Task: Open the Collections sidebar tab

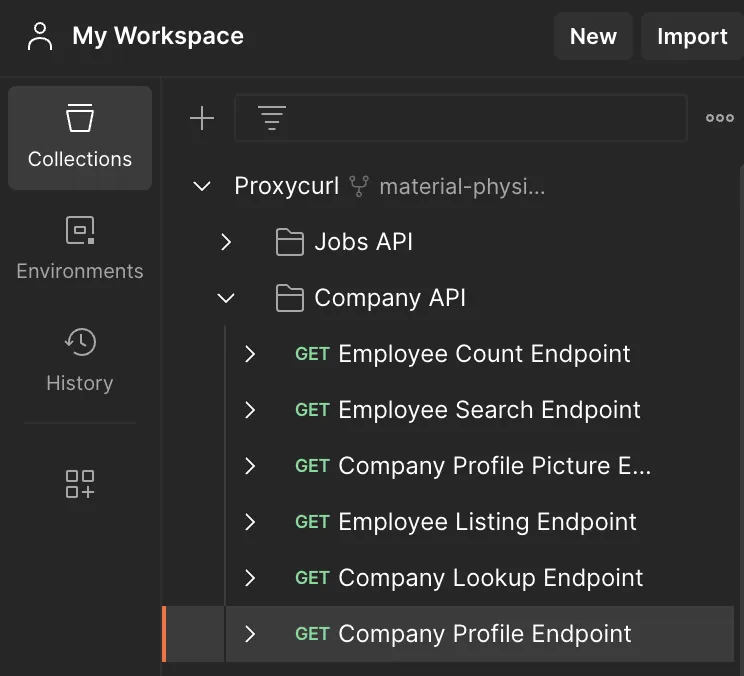Action: pyautogui.click(x=80, y=138)
